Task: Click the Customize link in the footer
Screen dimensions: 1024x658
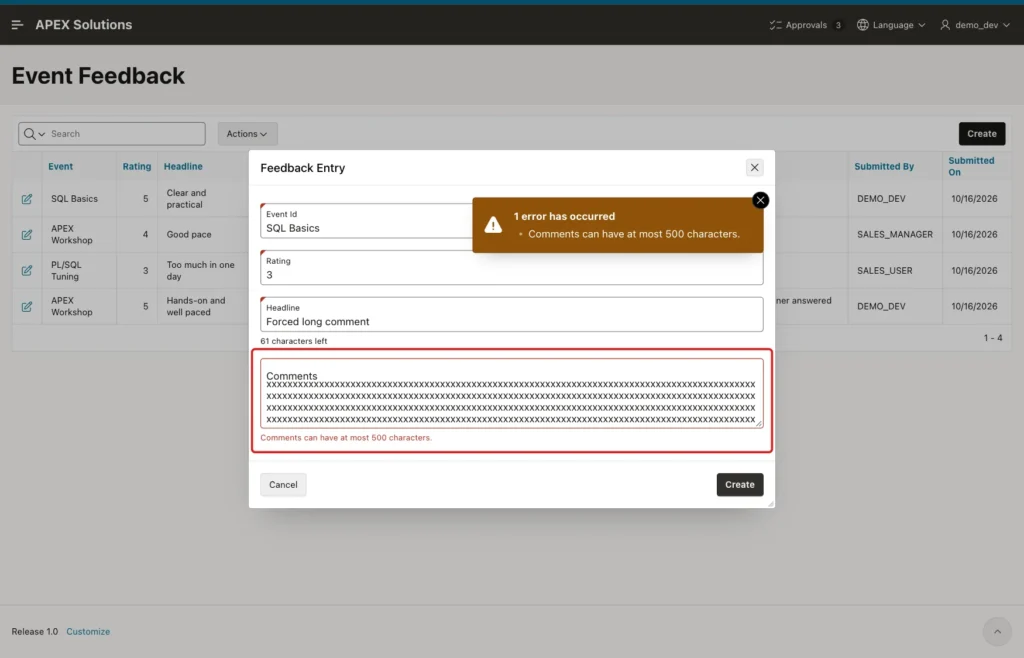Action: (x=88, y=631)
